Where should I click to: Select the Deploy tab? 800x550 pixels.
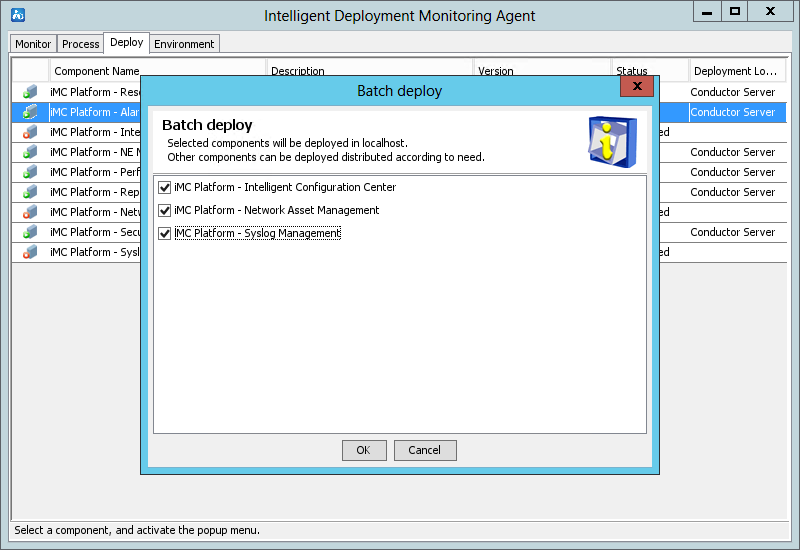coord(127,42)
